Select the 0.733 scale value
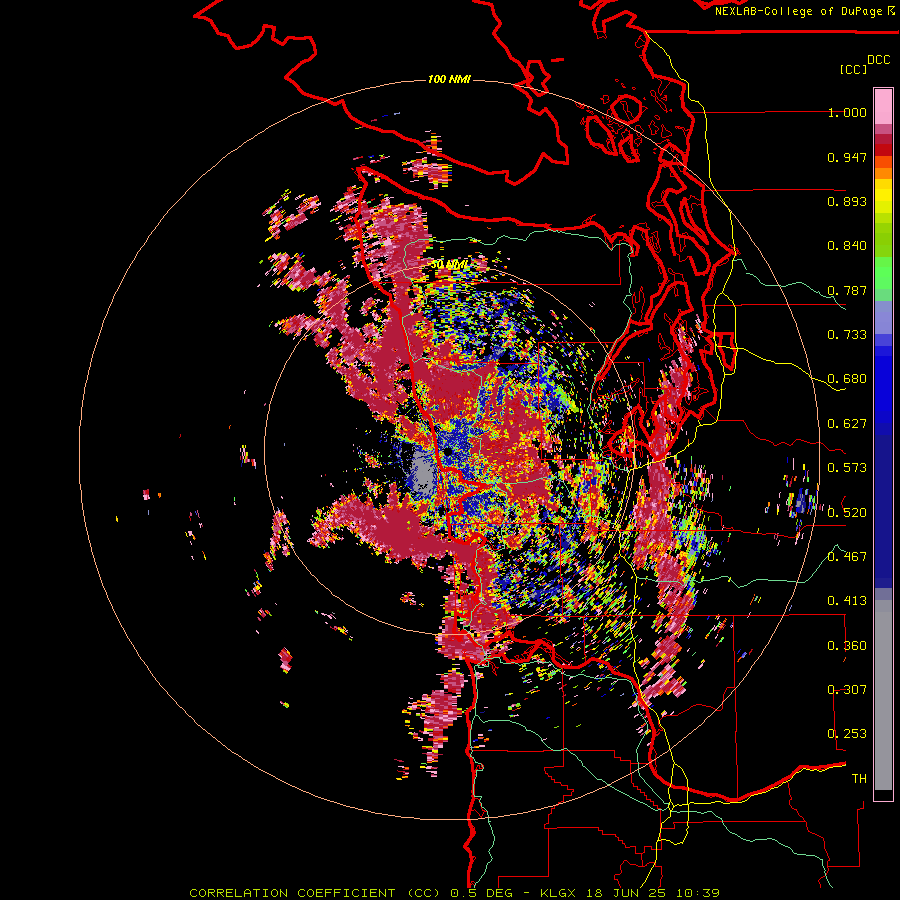The width and height of the screenshot is (900, 900). pos(847,335)
